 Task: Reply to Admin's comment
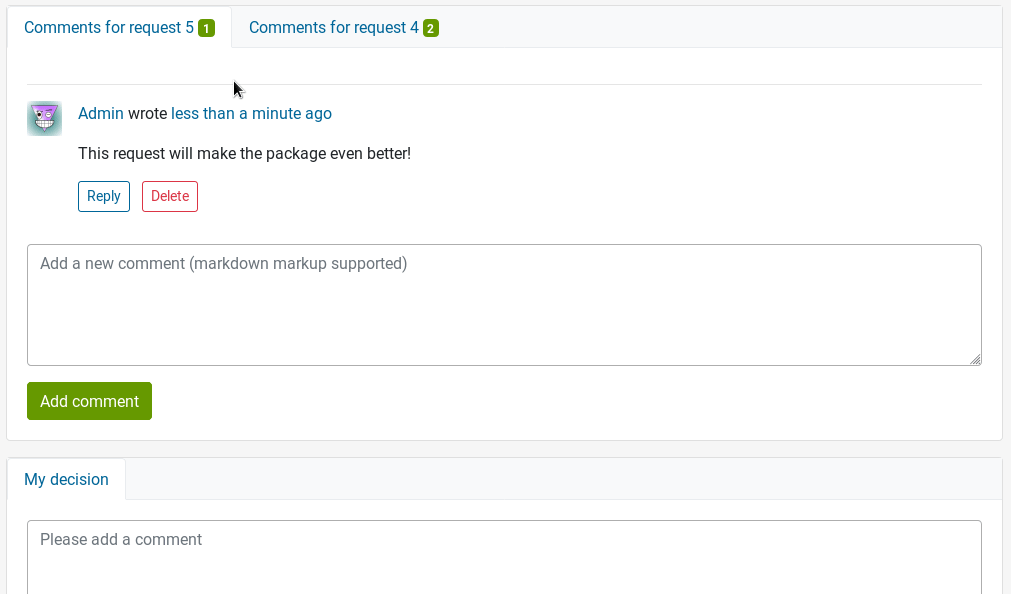click(103, 196)
